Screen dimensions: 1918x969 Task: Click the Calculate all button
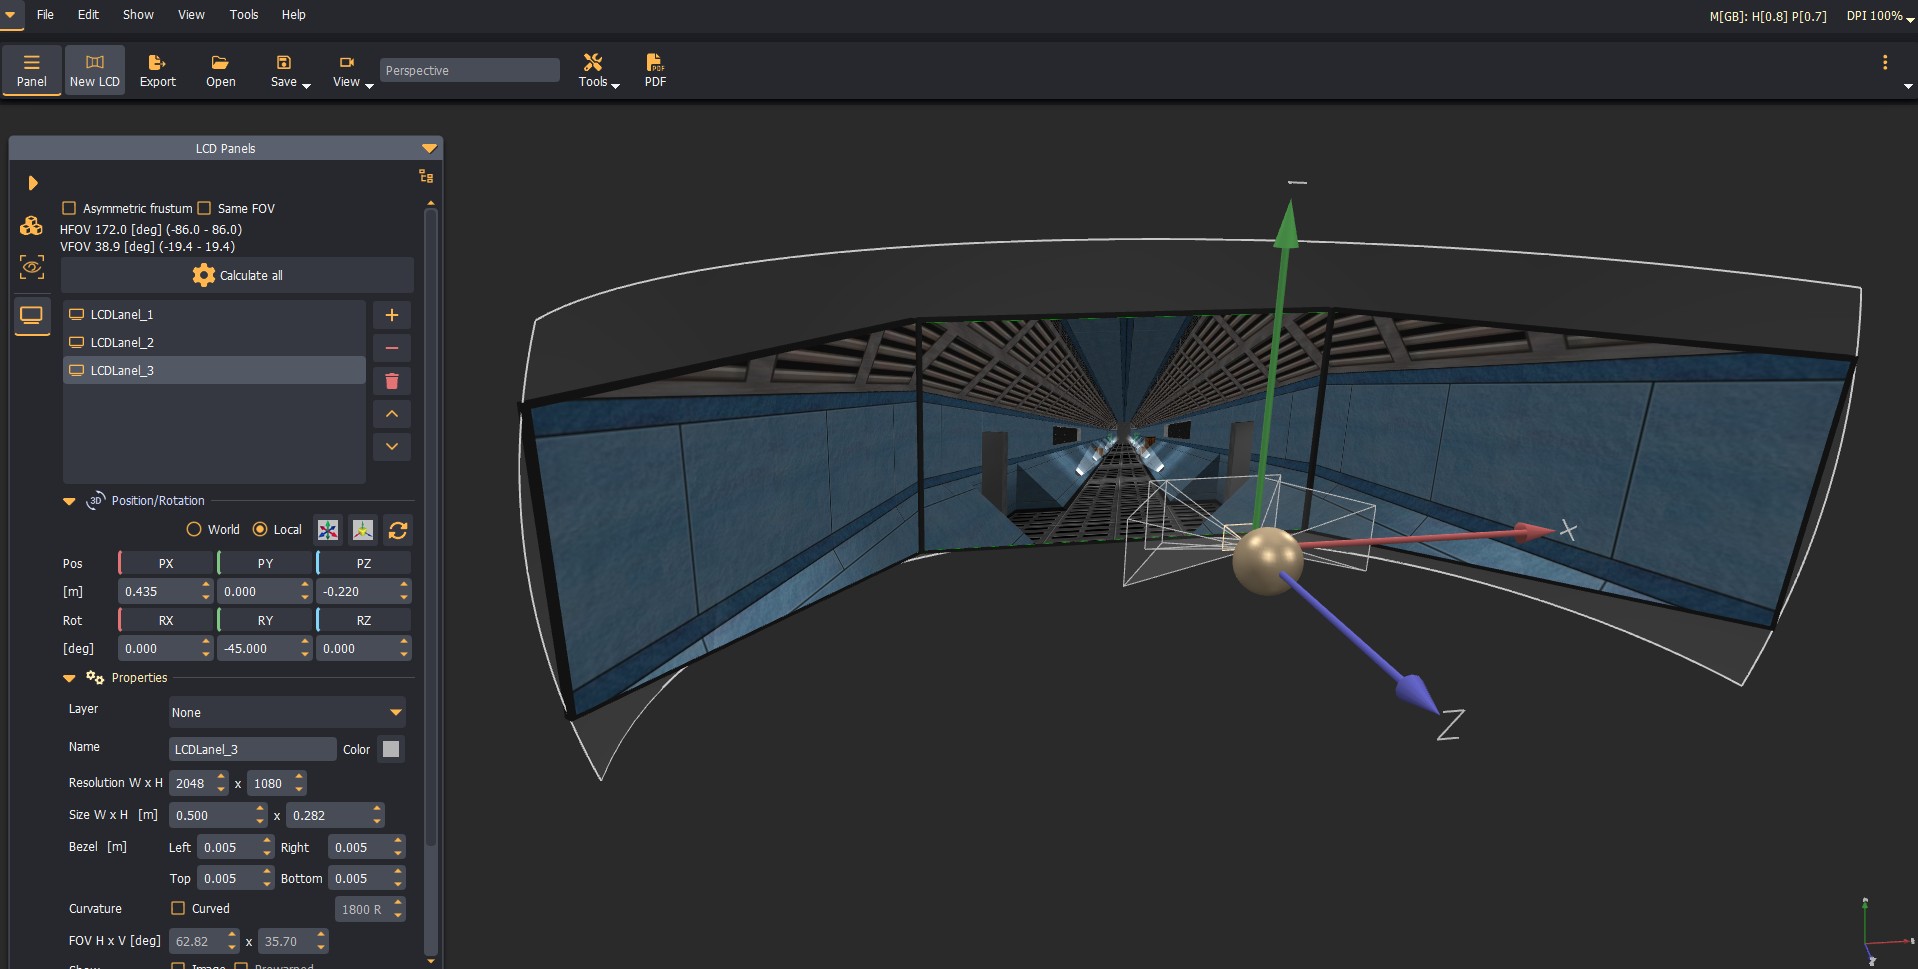pyautogui.click(x=238, y=275)
